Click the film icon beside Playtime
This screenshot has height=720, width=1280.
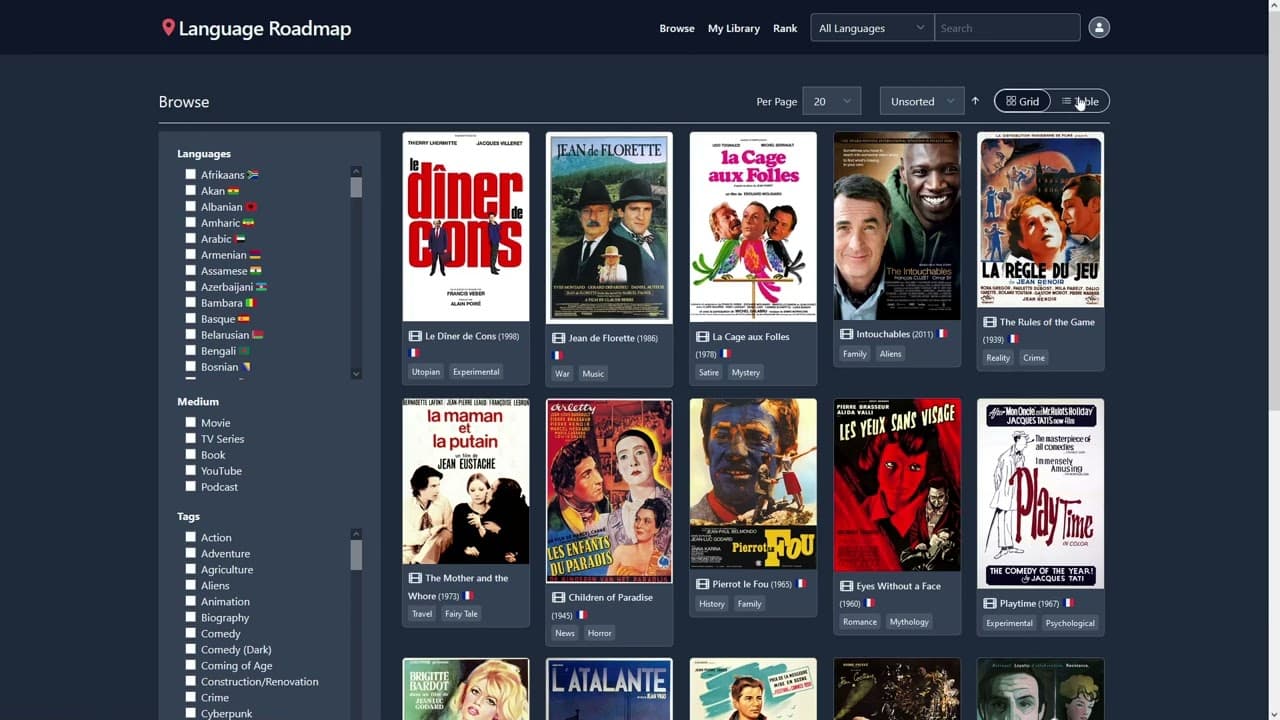[990, 603]
